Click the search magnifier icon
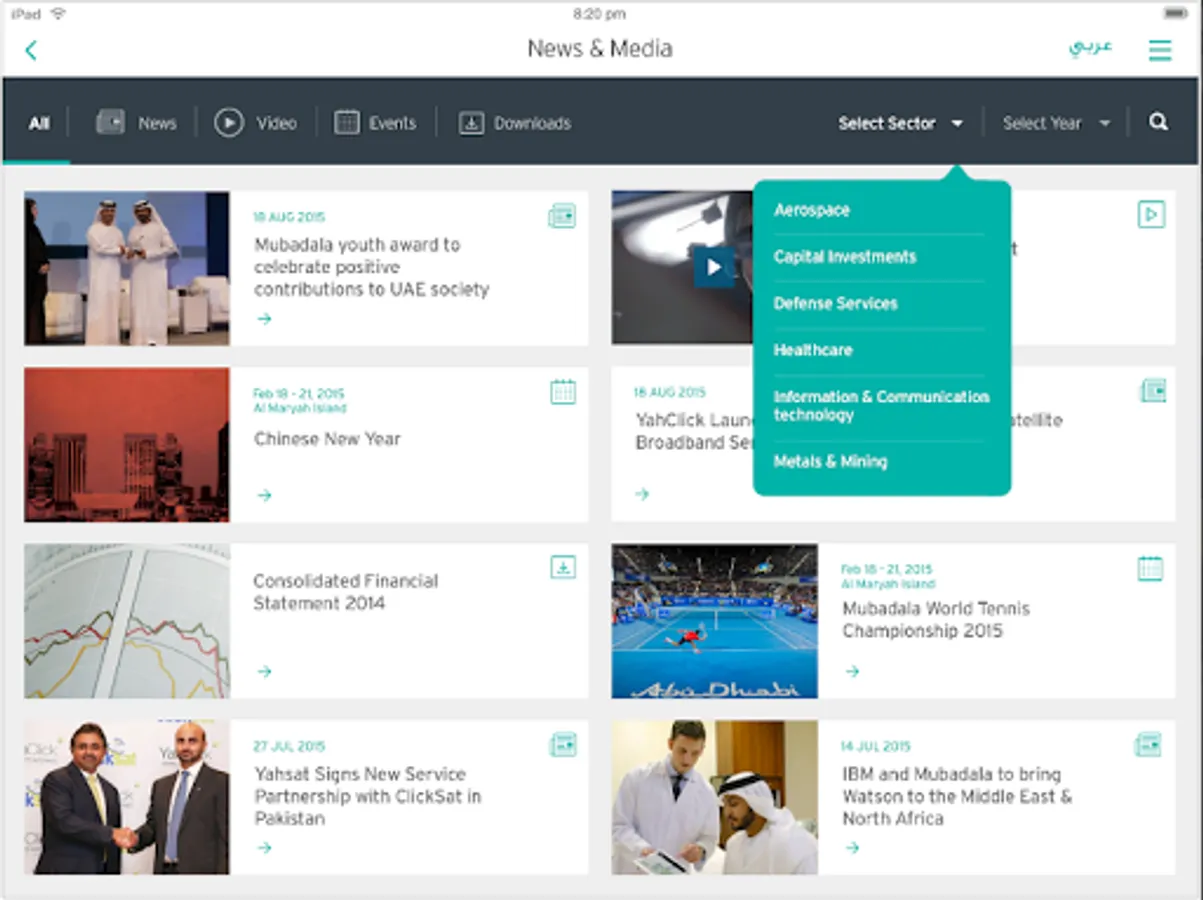The width and height of the screenshot is (1203, 900). coord(1158,122)
